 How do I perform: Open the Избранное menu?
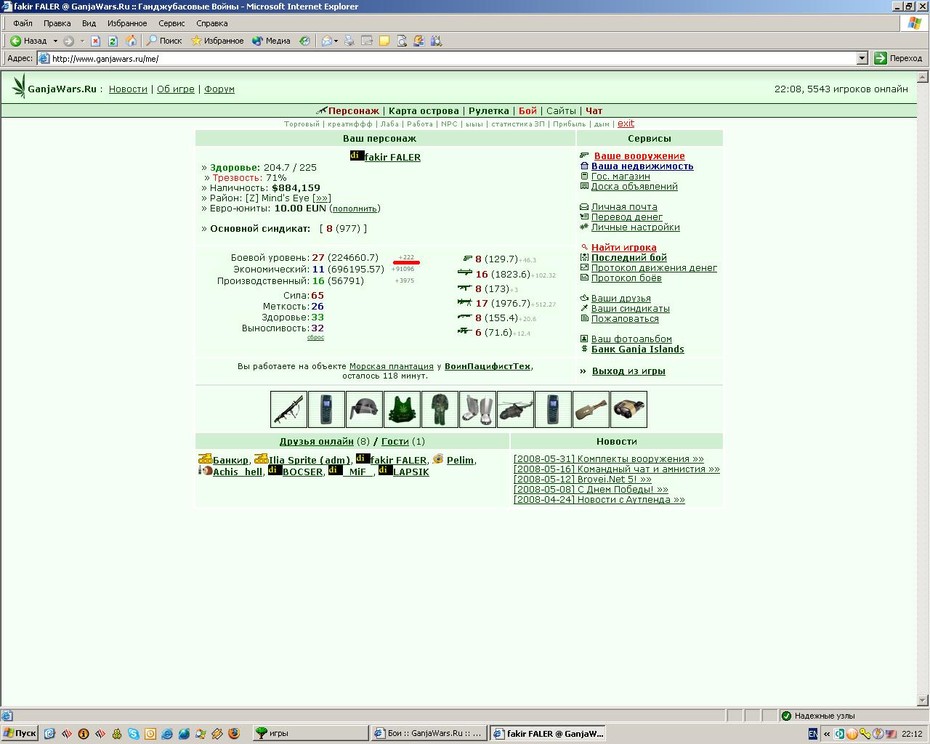pyautogui.click(x=127, y=24)
